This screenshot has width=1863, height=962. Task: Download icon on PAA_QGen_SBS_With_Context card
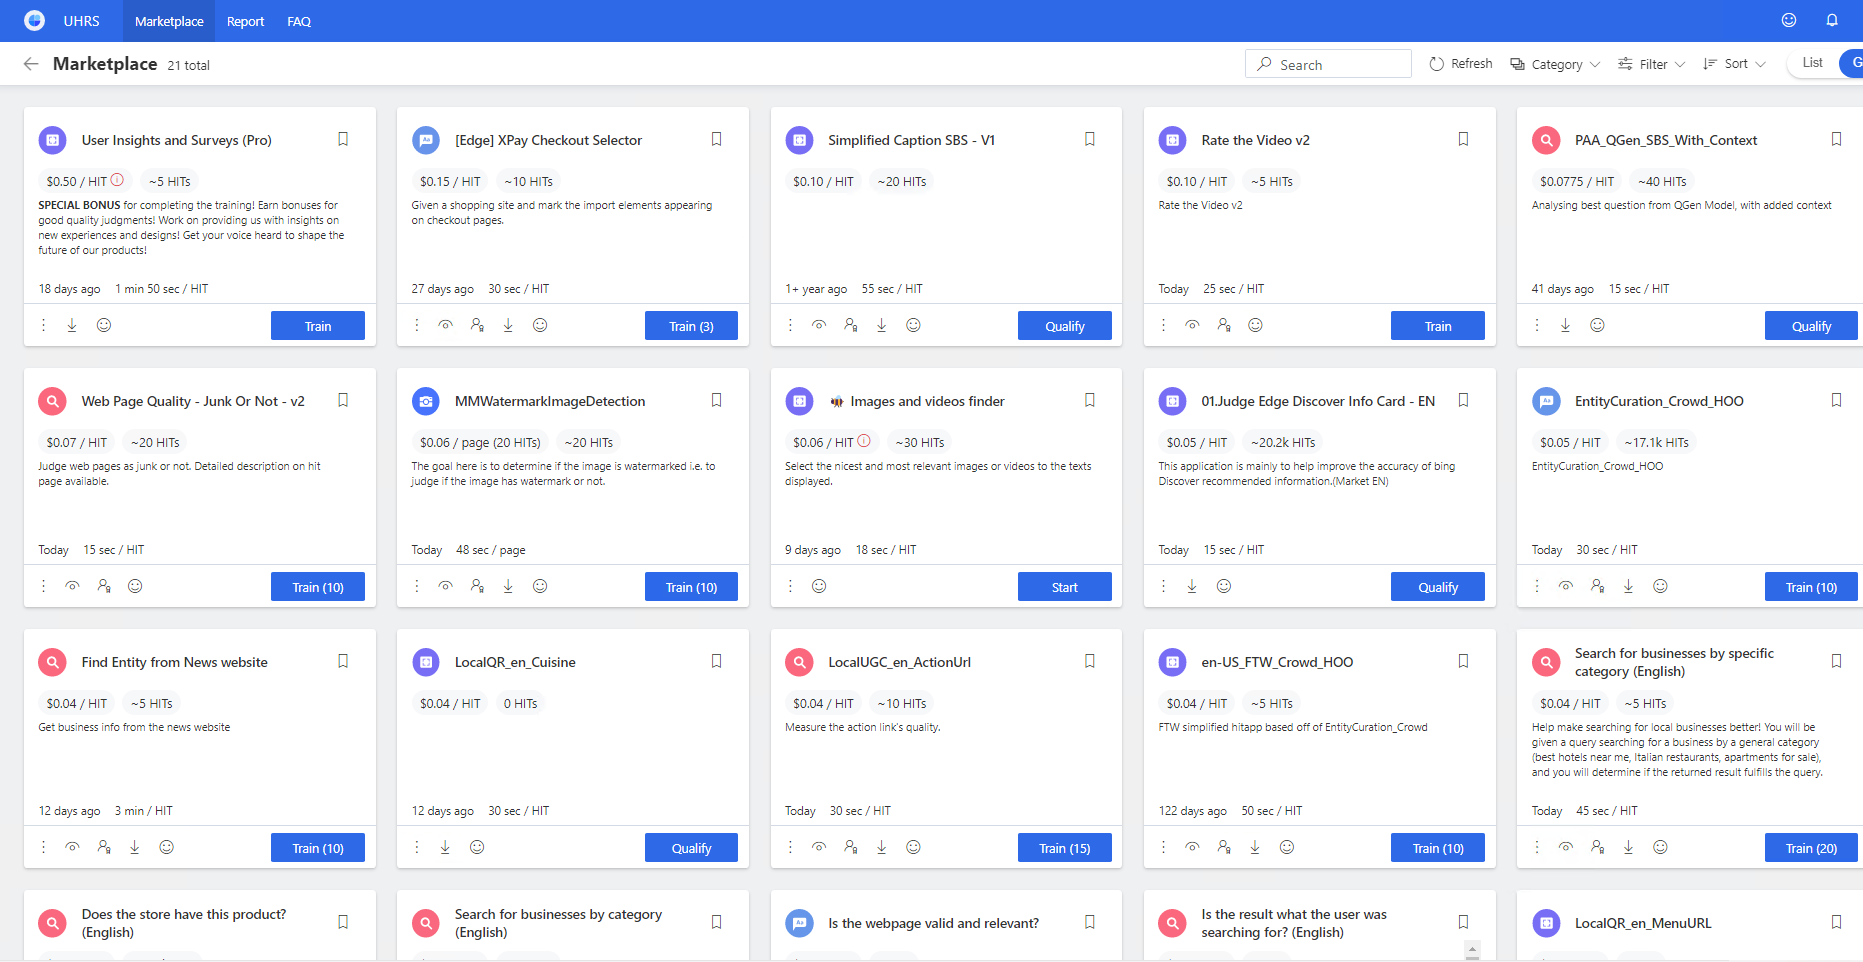pyautogui.click(x=1565, y=325)
